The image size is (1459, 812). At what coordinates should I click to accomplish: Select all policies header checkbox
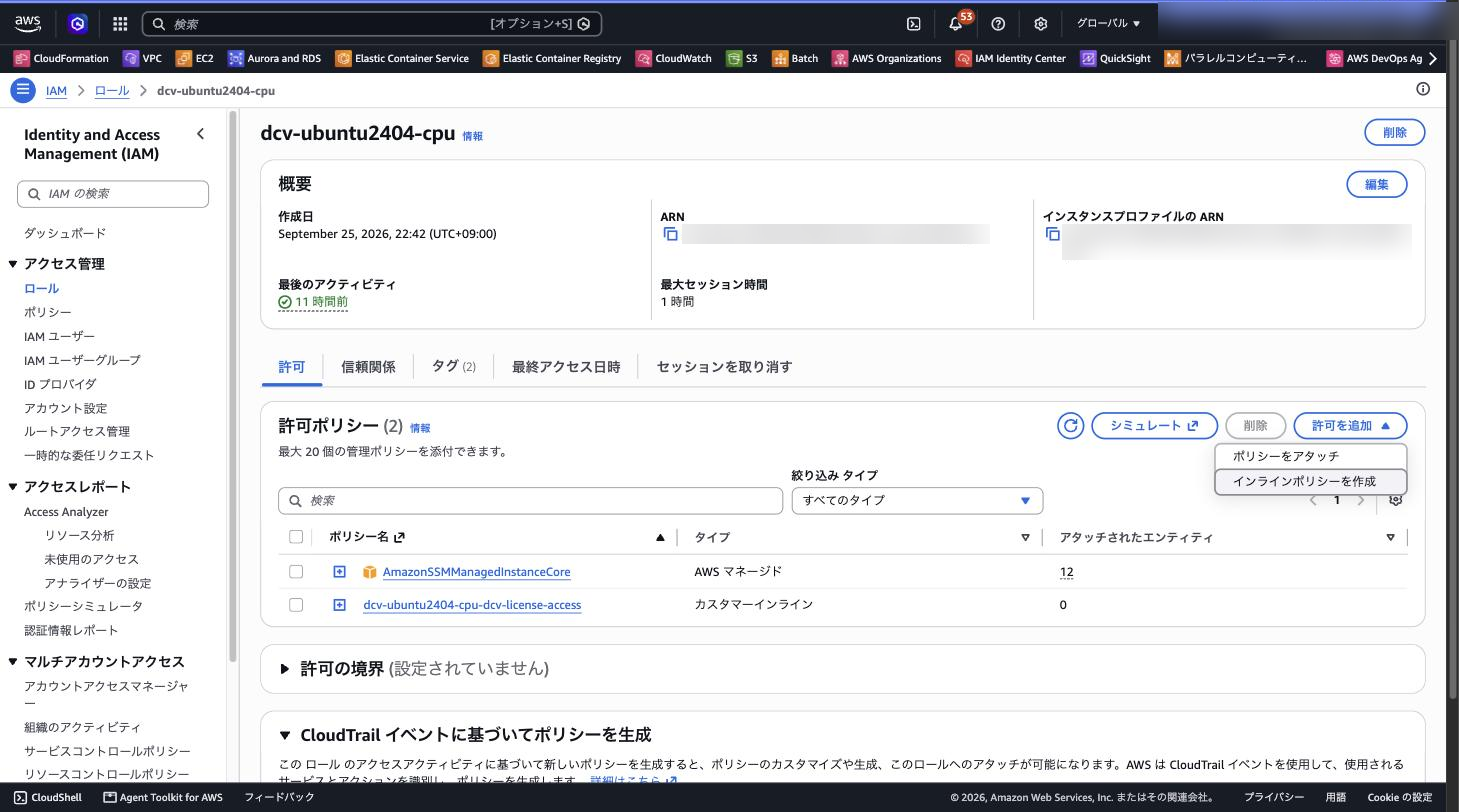296,537
